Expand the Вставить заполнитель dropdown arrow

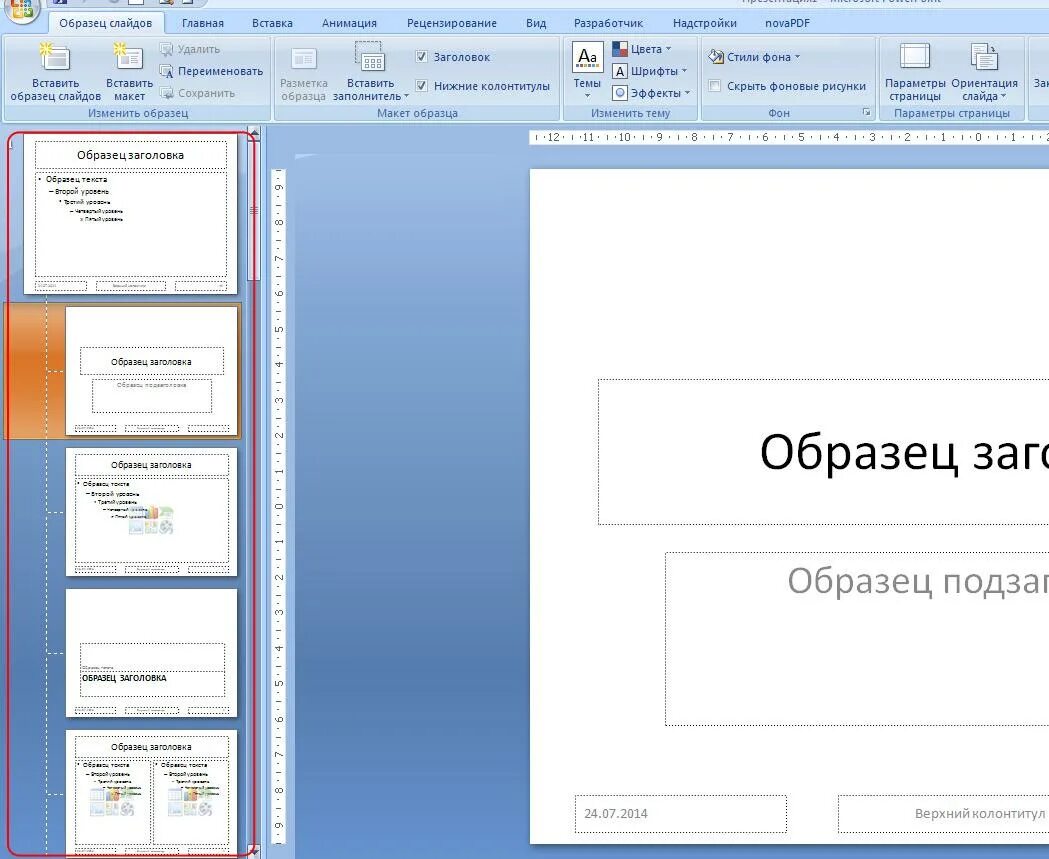[x=406, y=96]
